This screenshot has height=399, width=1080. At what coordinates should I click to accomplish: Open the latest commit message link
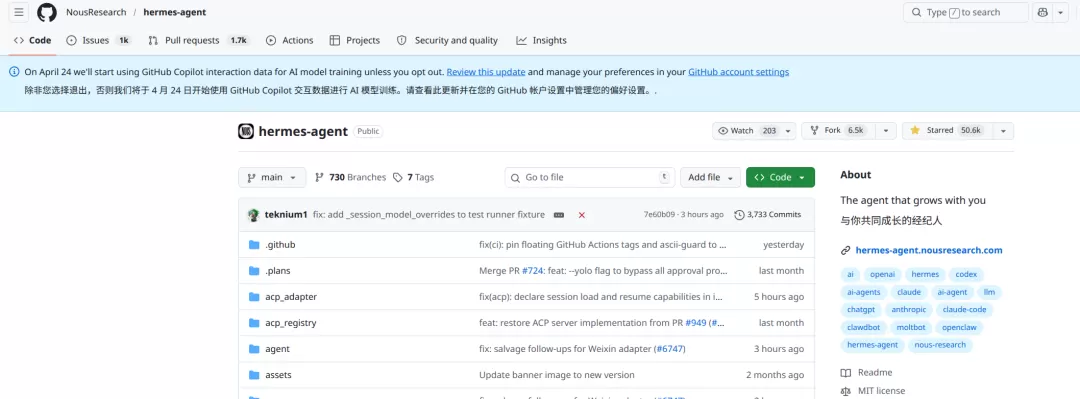(x=428, y=215)
